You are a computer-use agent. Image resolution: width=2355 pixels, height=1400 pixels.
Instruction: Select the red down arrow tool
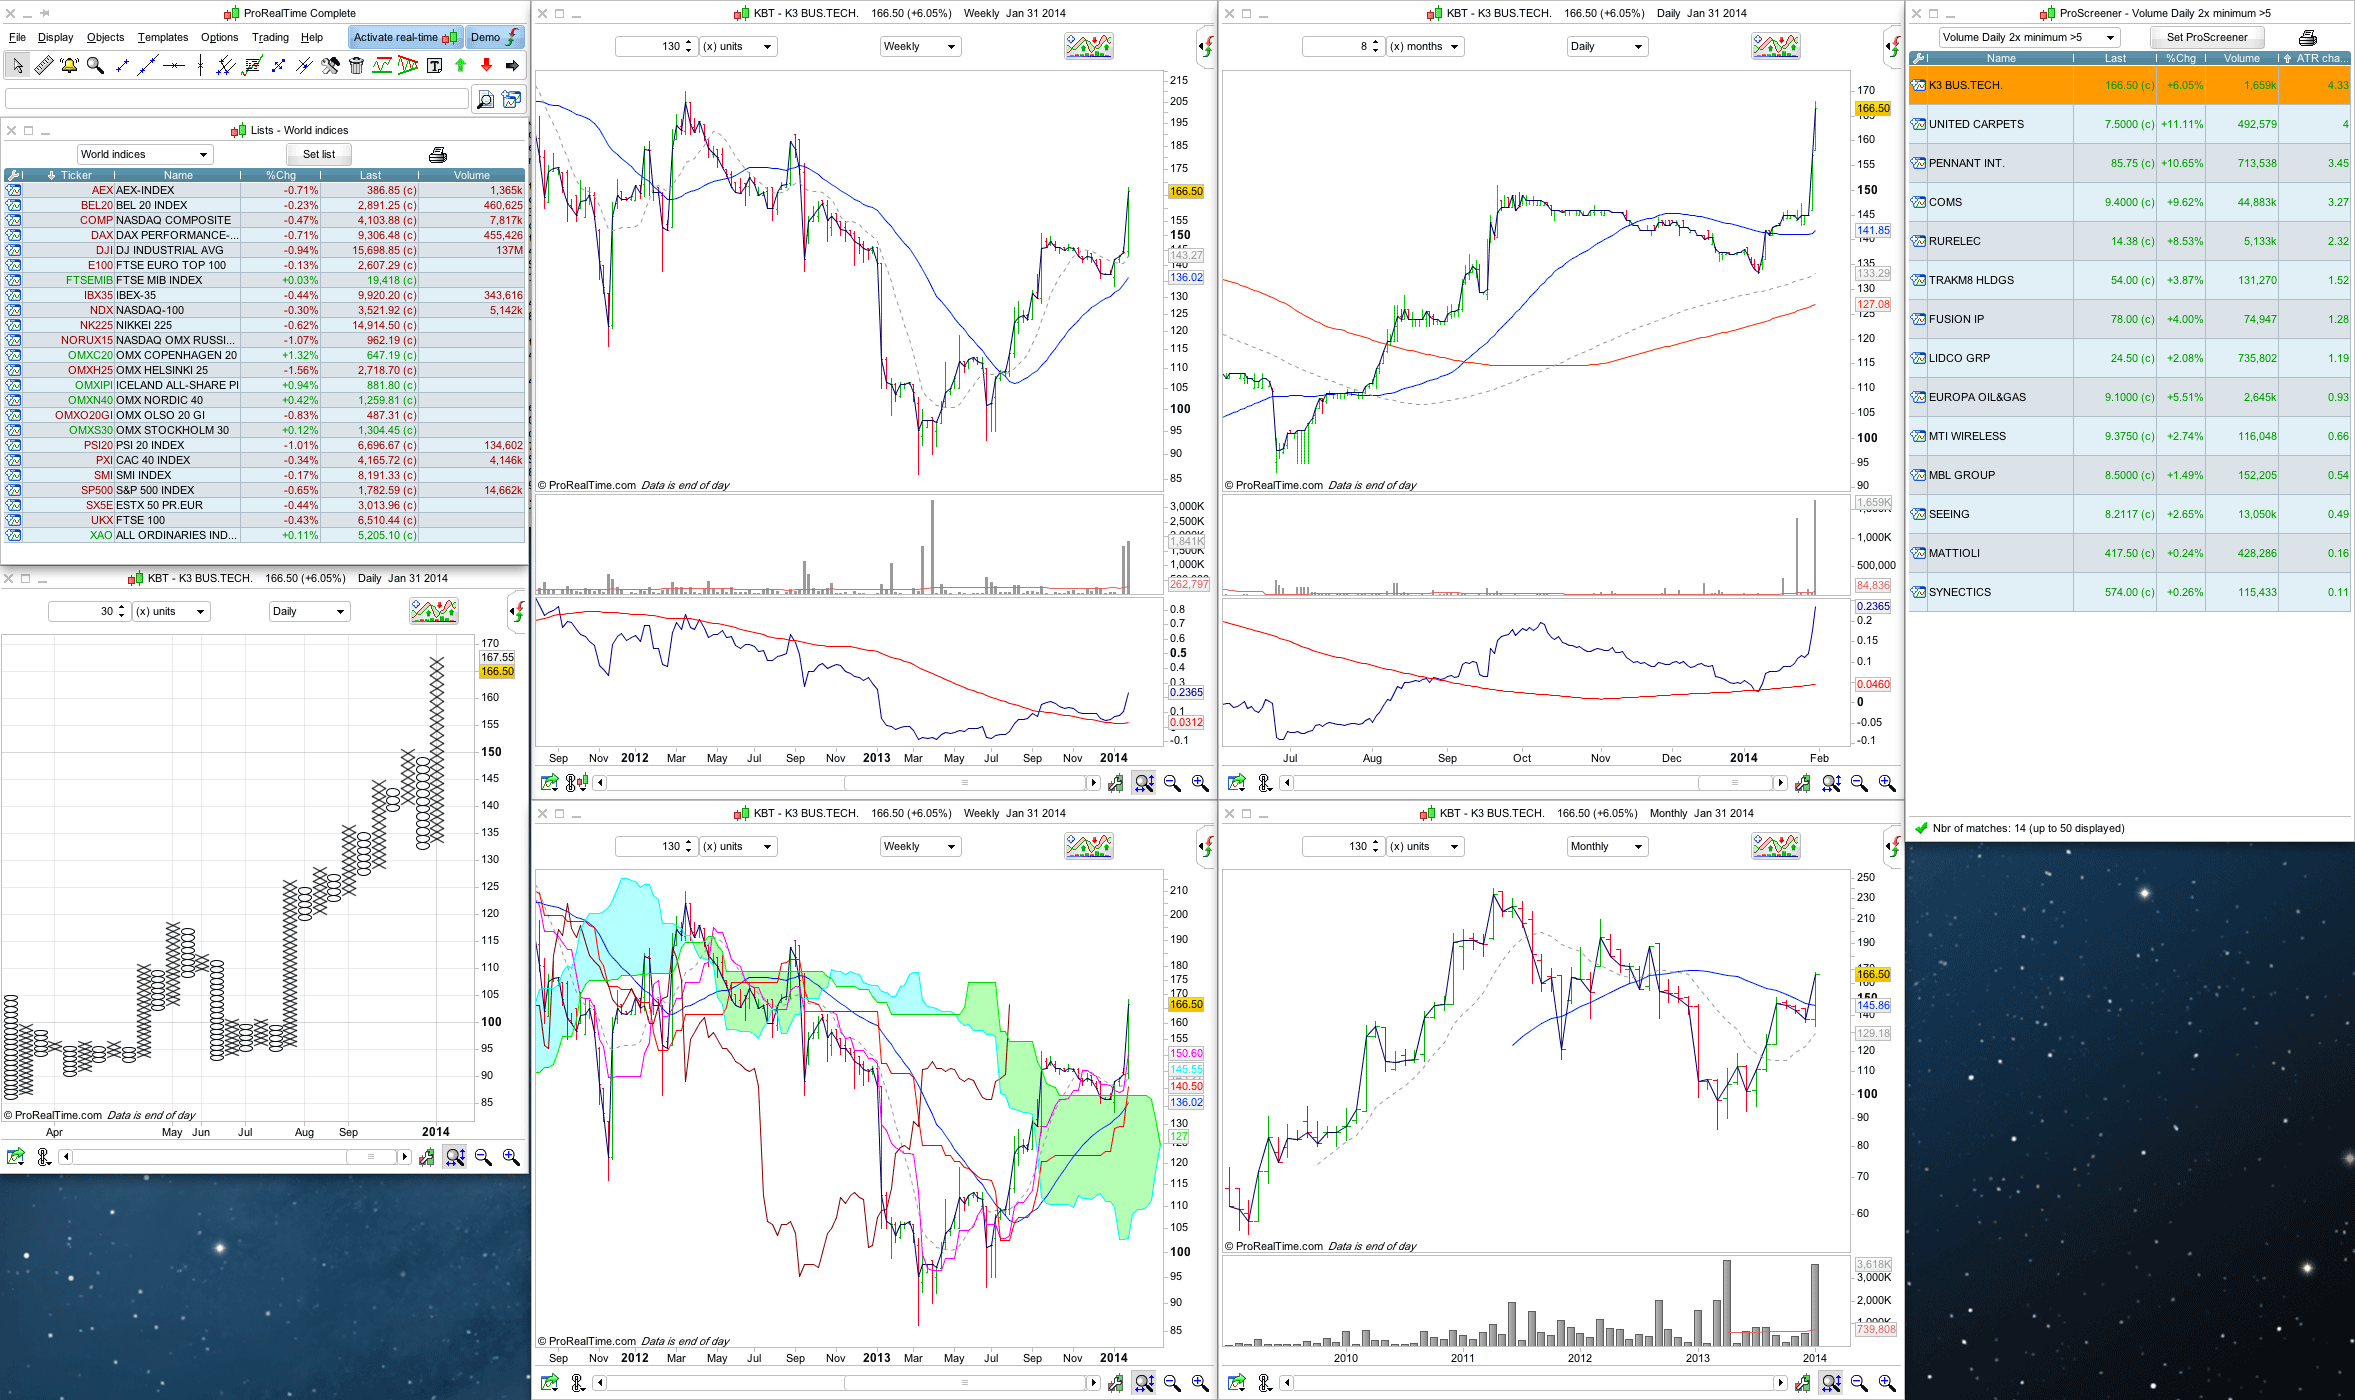(x=486, y=66)
